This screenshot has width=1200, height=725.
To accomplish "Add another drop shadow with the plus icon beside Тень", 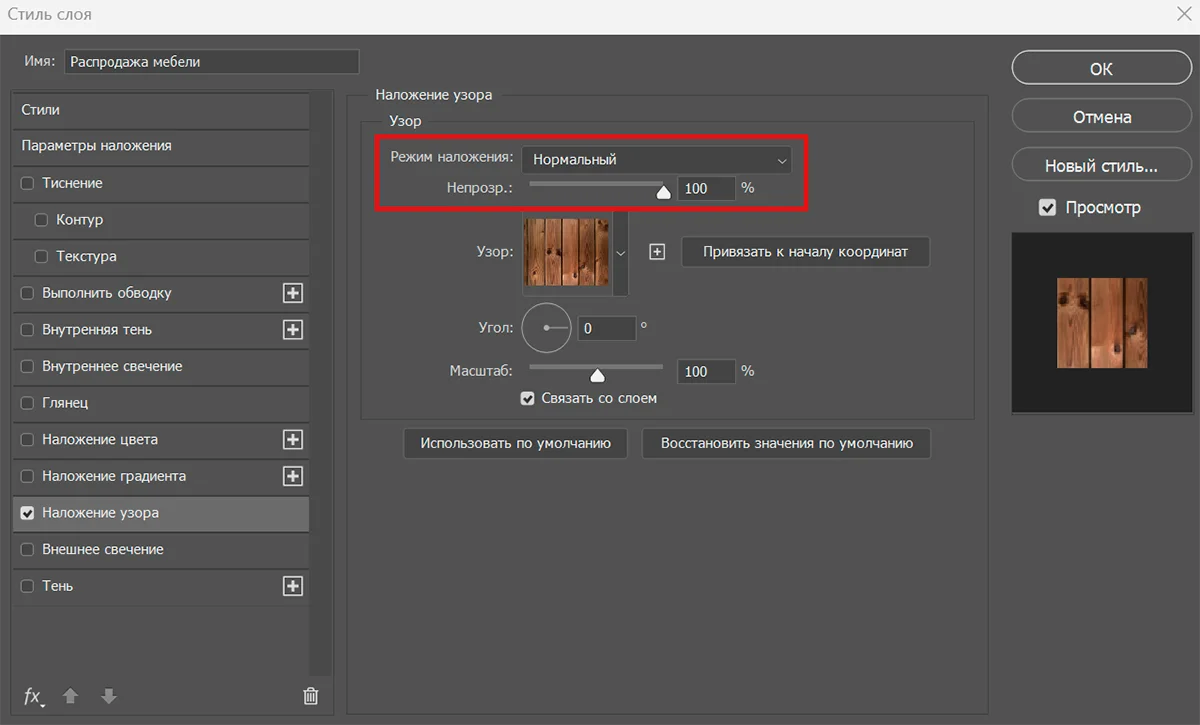I will pos(293,586).
